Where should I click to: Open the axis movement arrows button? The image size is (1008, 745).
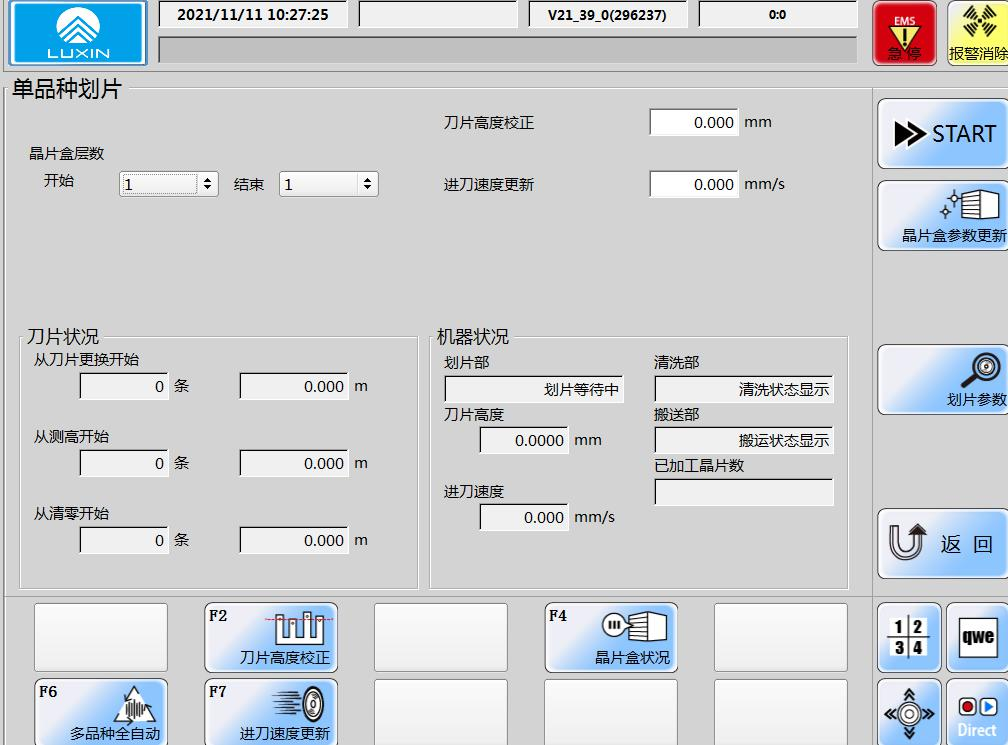[x=909, y=714]
